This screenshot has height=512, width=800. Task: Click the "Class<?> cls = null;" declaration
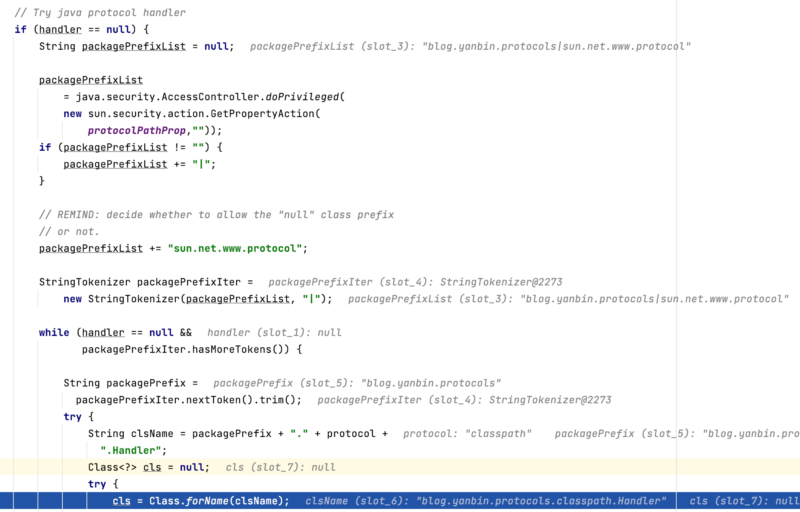coord(148,467)
